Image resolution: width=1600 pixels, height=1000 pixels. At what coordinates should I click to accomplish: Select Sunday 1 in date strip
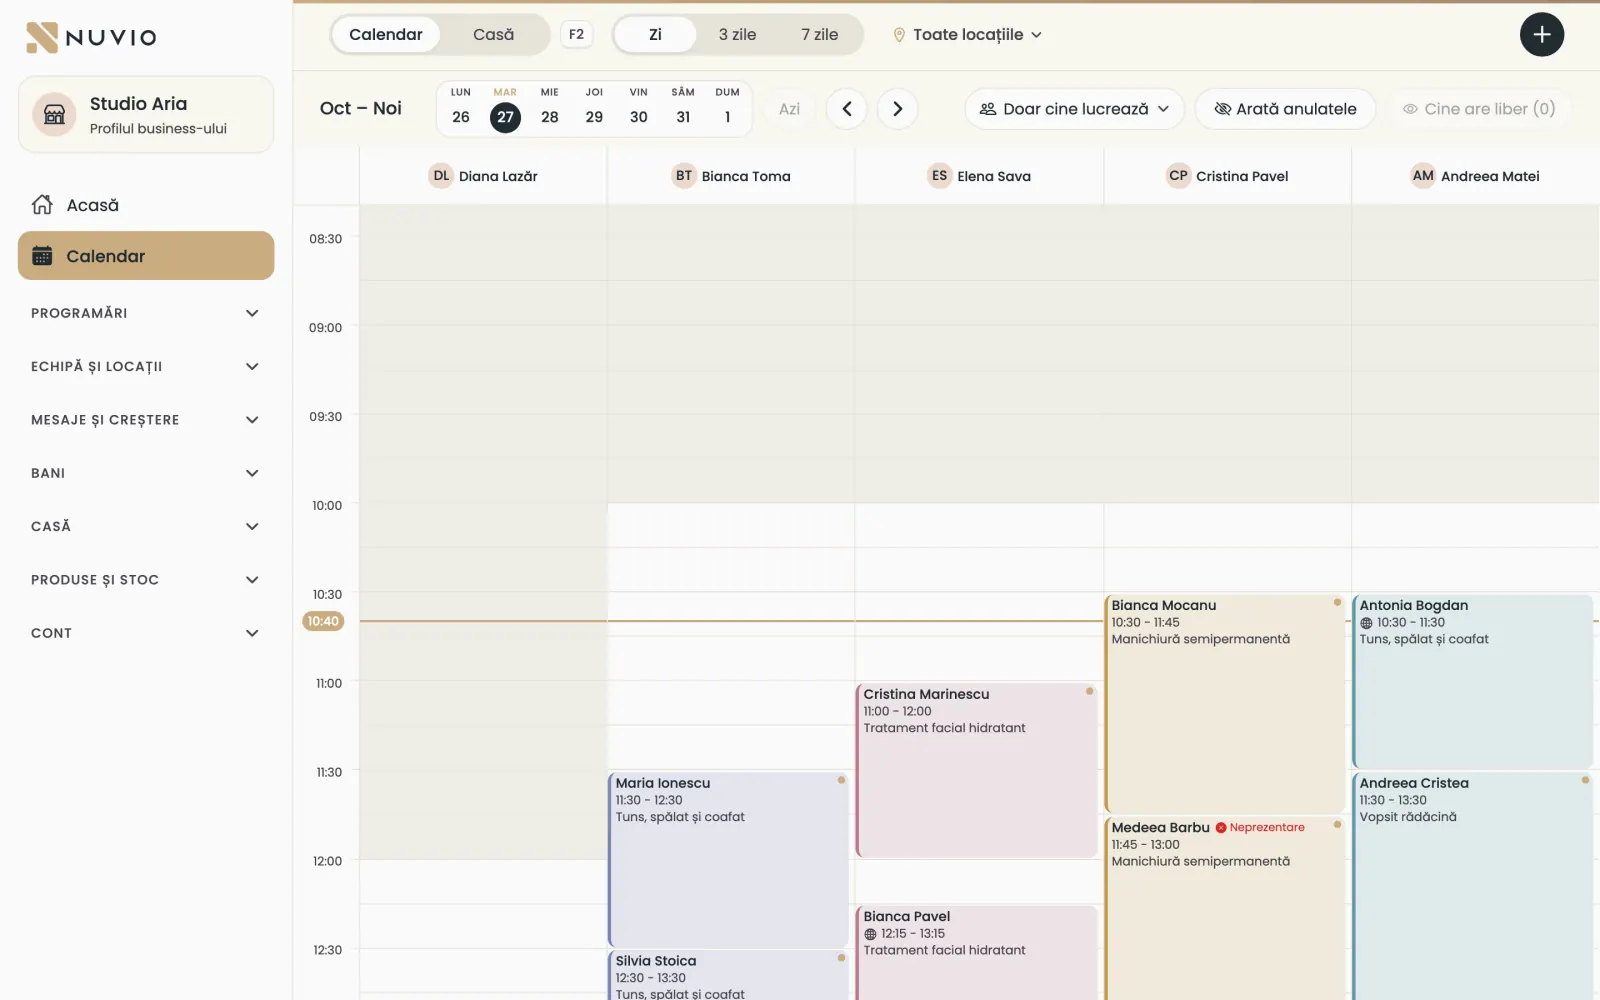[728, 108]
